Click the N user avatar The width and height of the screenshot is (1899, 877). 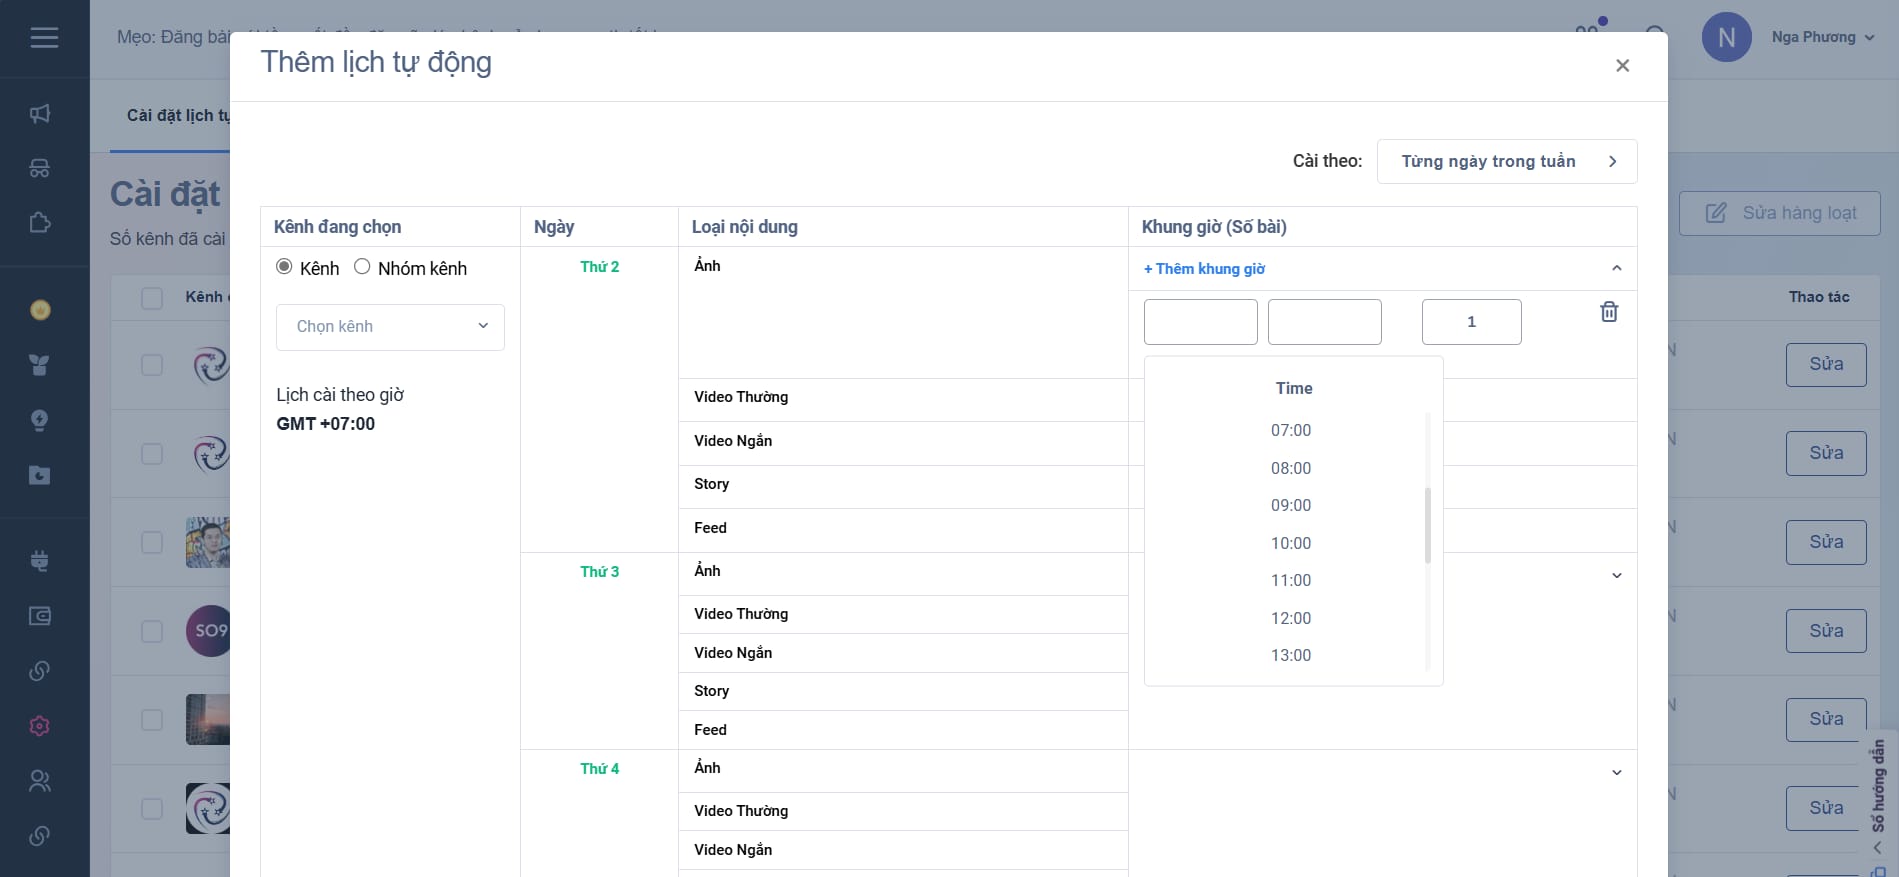[1726, 38]
